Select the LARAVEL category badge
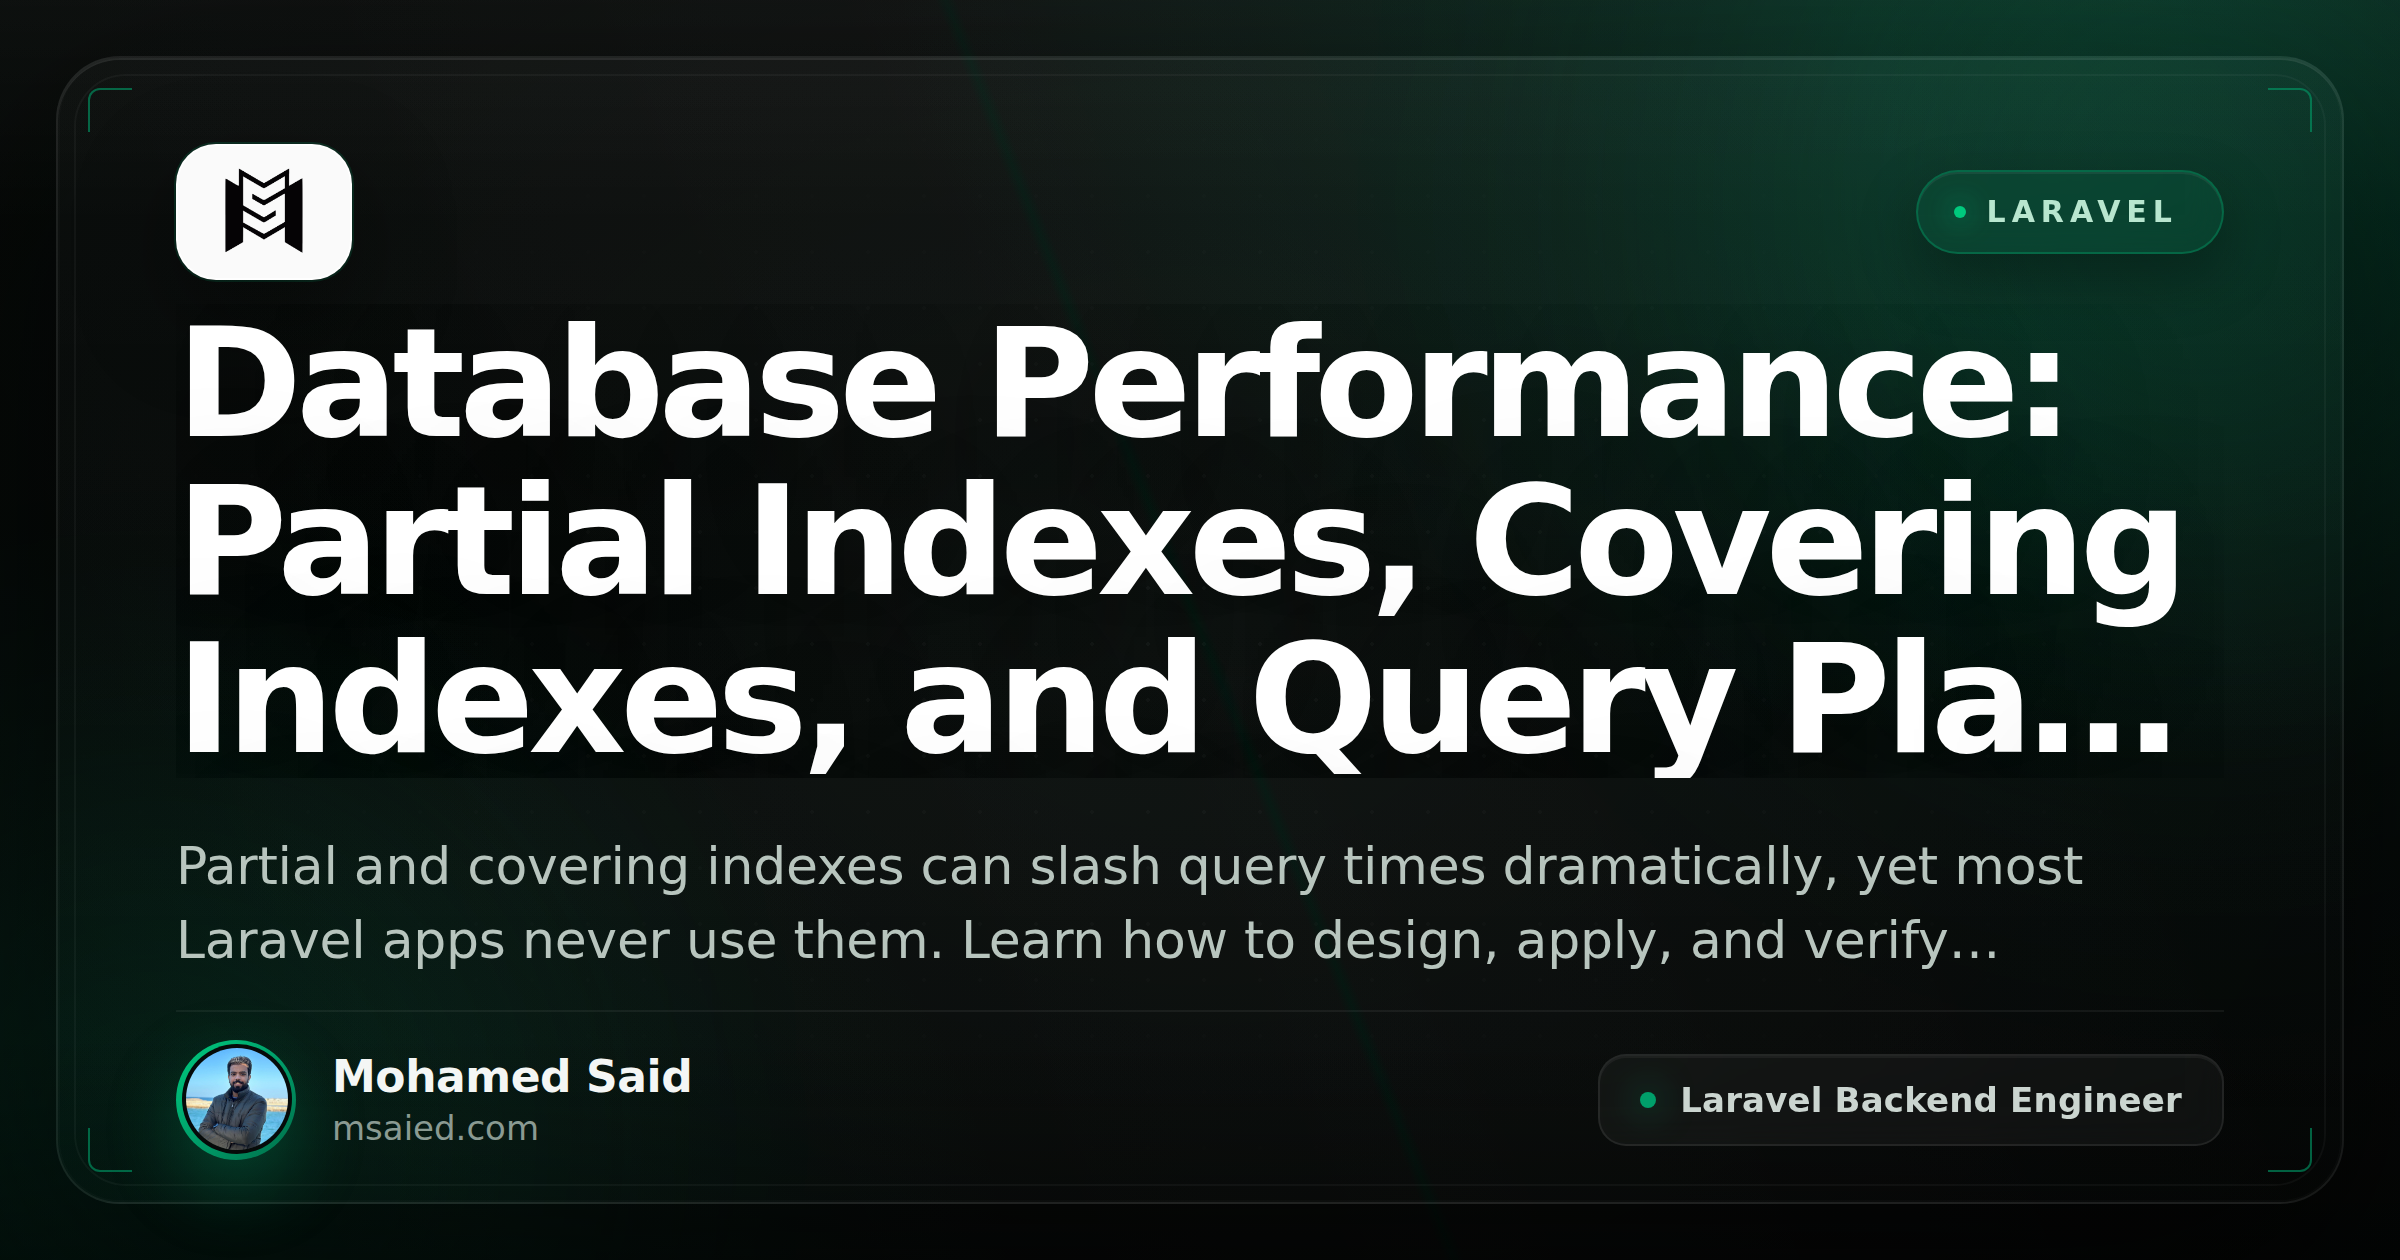Screen dimensions: 2400x1260 point(2069,212)
